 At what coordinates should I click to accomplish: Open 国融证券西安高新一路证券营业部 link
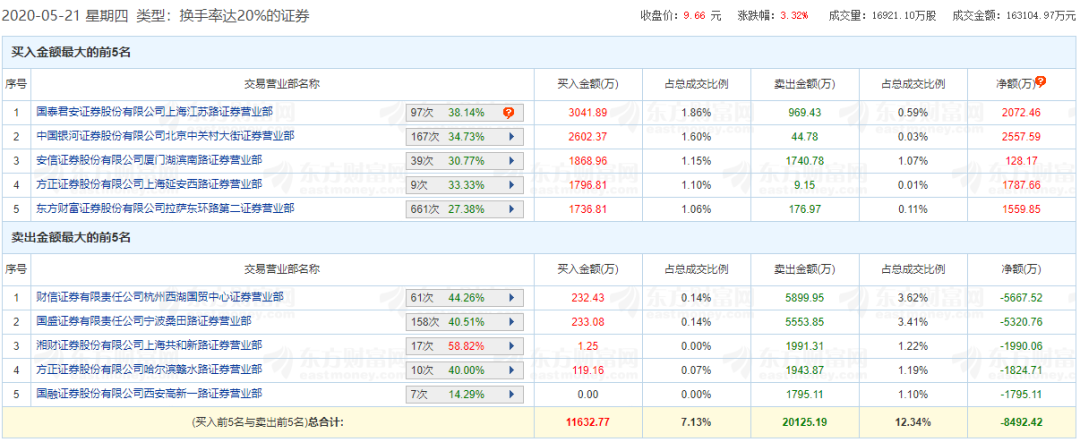point(148,396)
